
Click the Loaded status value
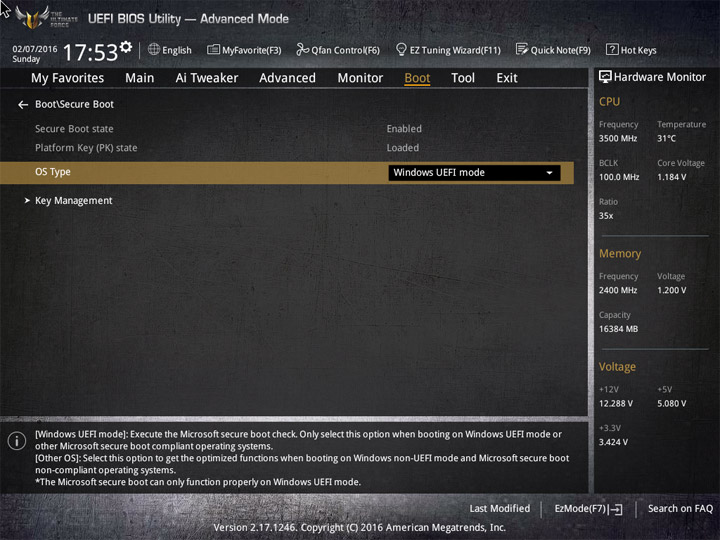tap(403, 148)
